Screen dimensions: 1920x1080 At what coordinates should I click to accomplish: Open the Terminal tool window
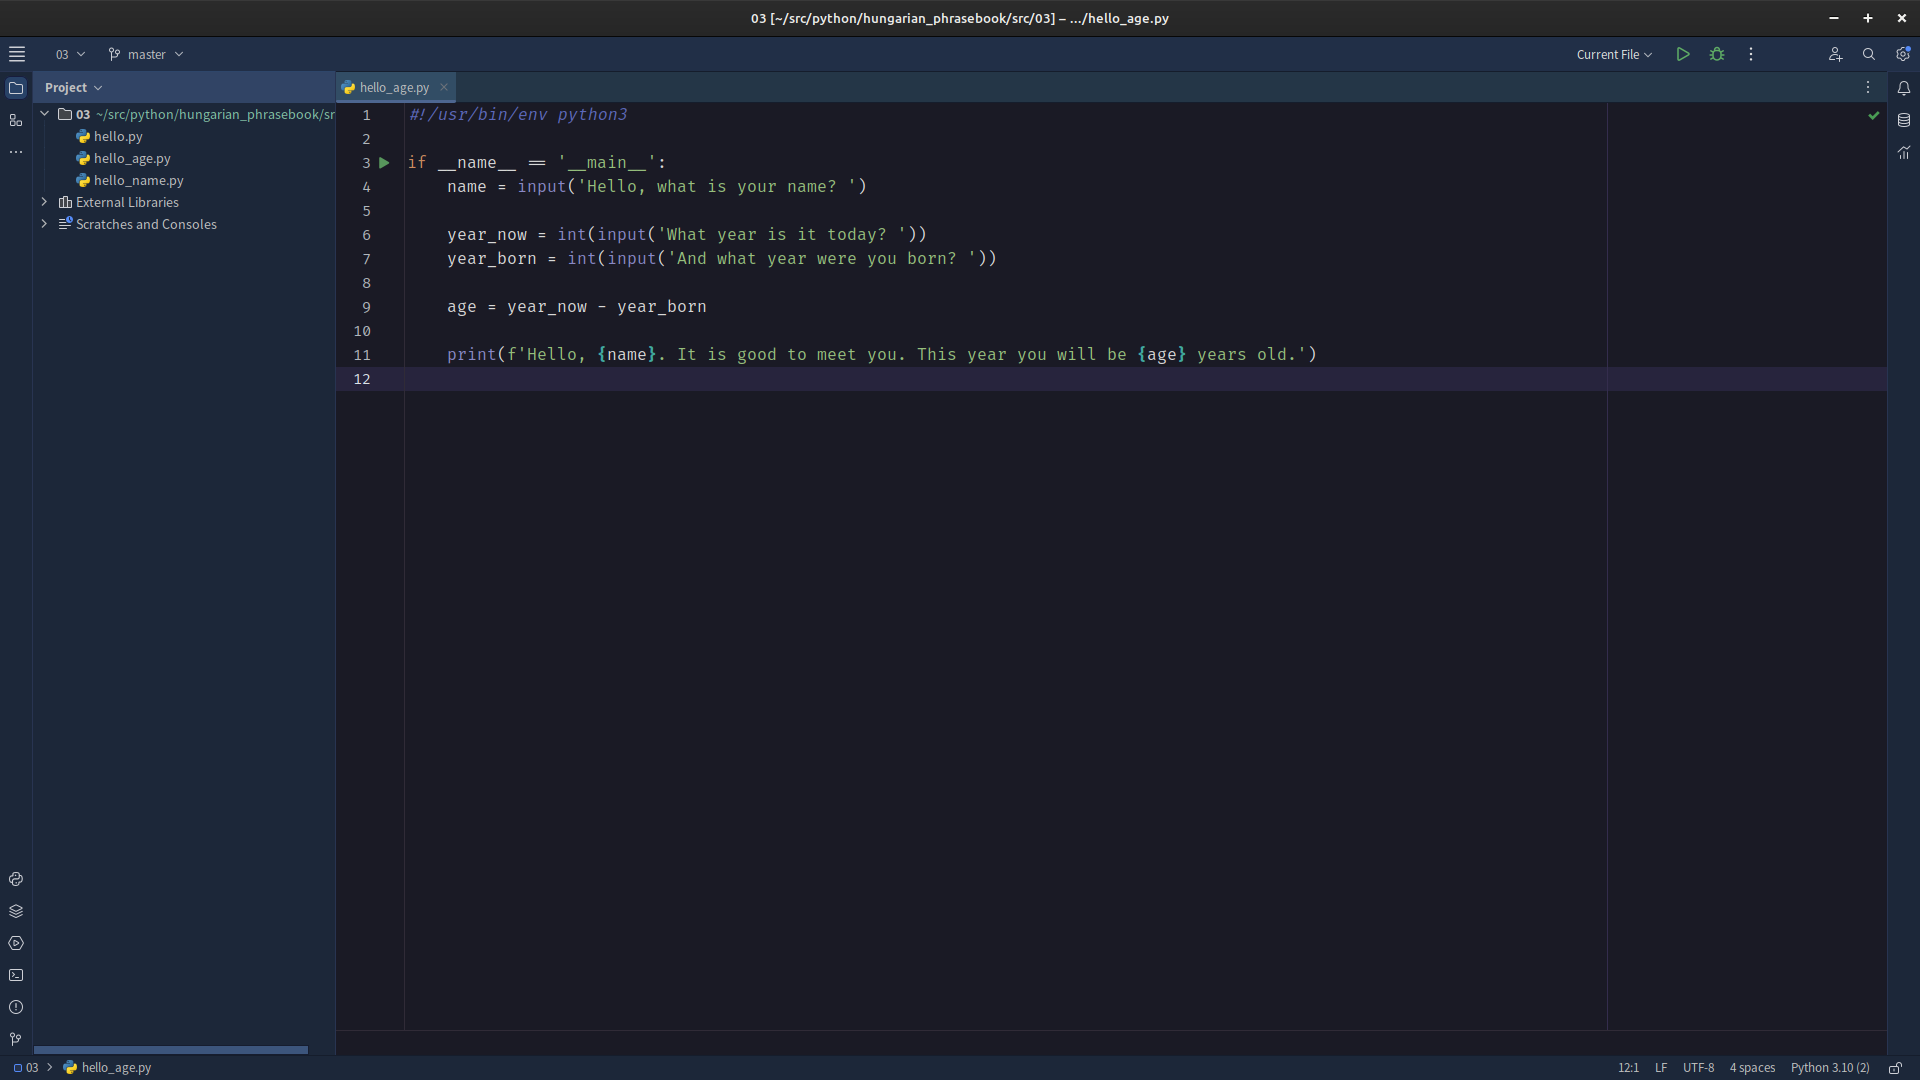pos(16,975)
